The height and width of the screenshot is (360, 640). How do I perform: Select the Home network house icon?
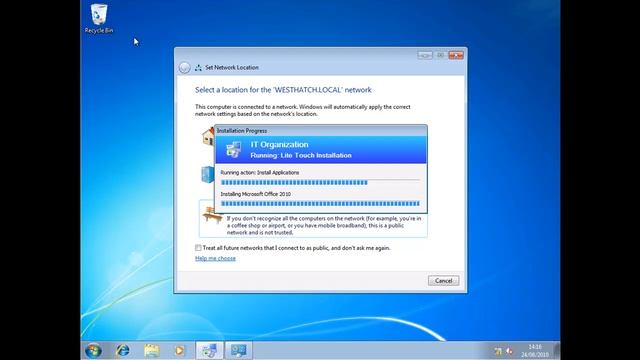pyautogui.click(x=208, y=136)
